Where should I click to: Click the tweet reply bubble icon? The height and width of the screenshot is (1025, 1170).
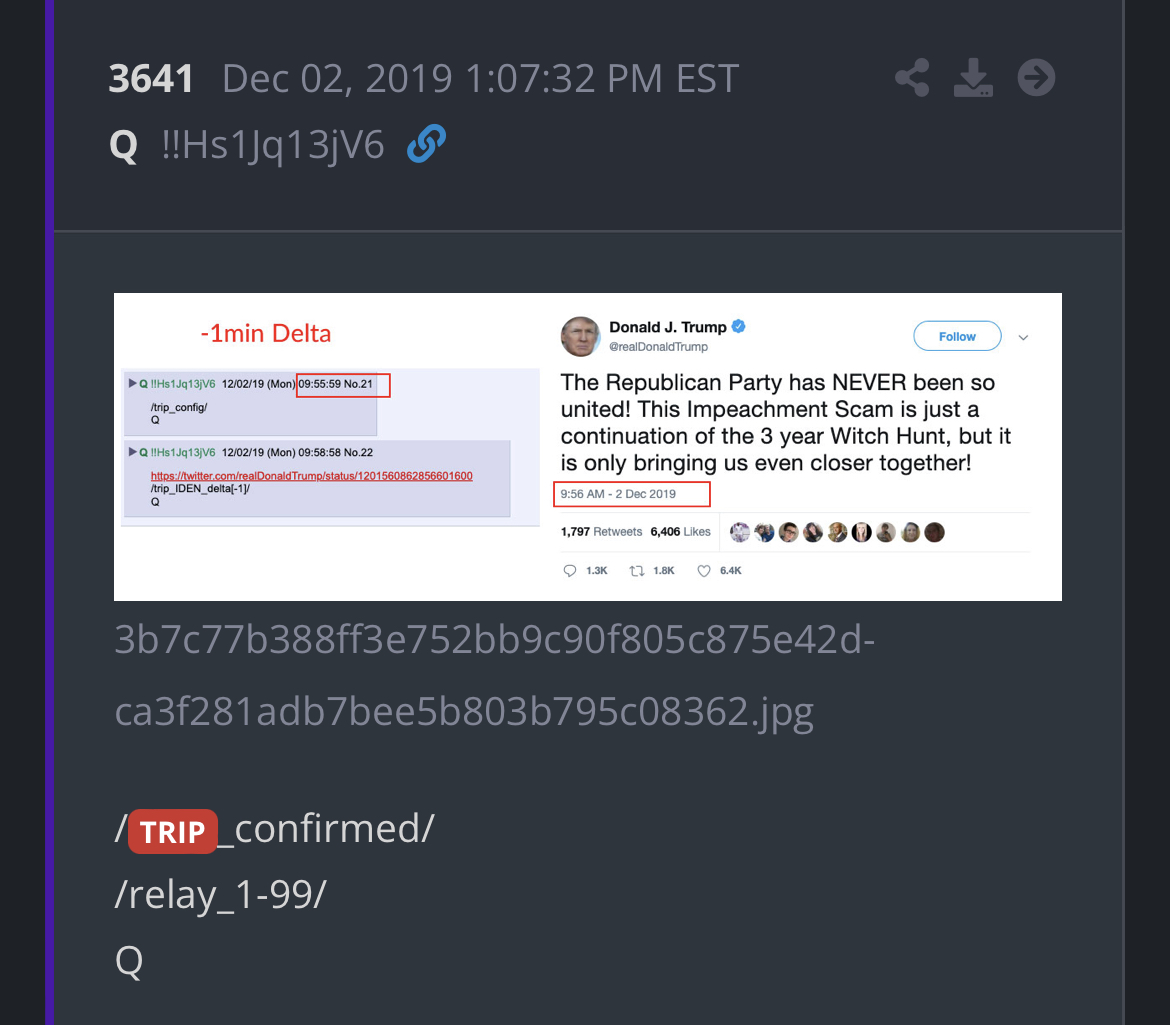pos(569,571)
